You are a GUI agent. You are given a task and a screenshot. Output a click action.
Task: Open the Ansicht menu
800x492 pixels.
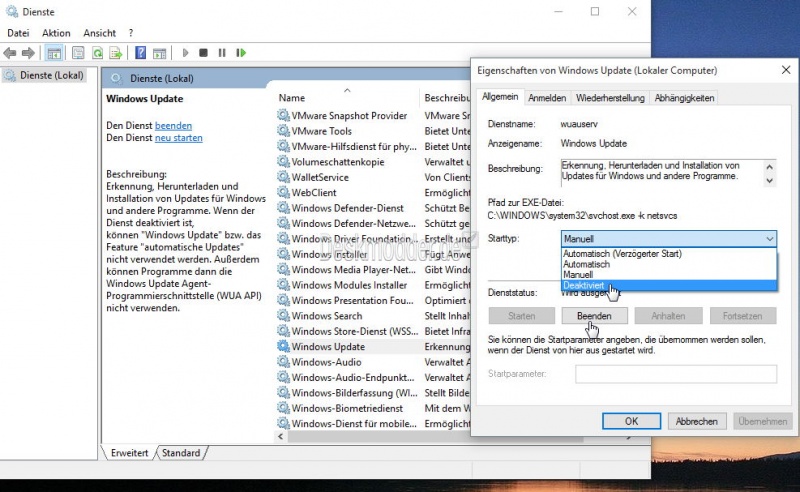tap(99, 33)
